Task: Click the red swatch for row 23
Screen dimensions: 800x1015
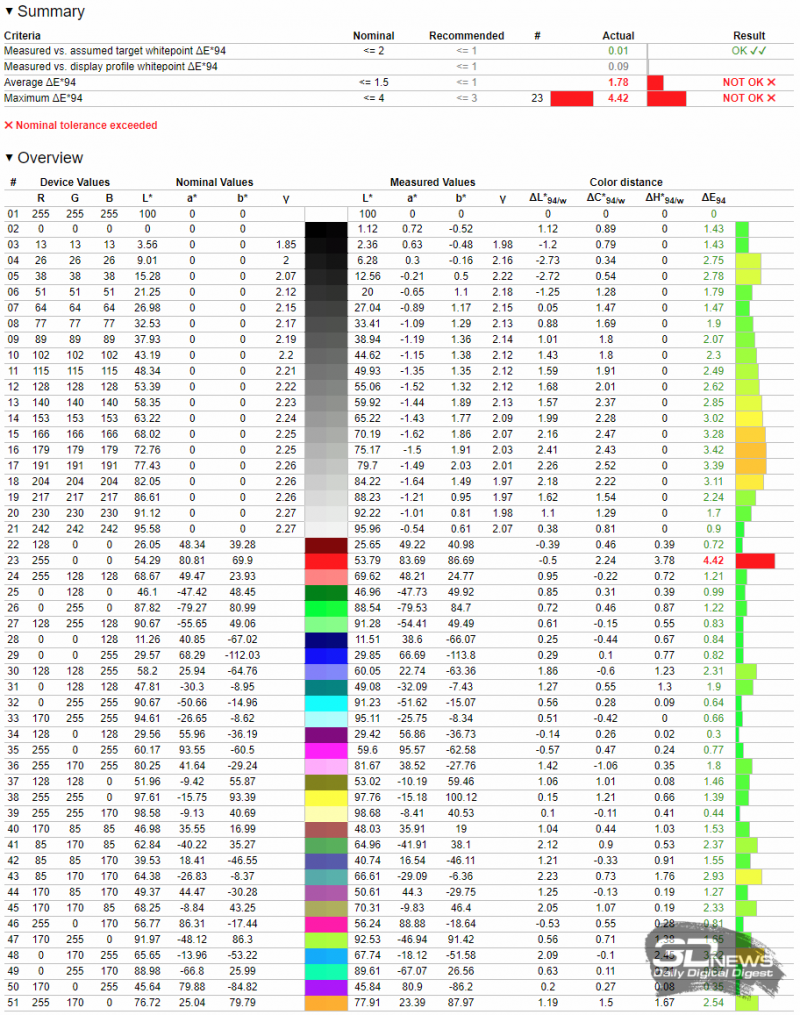Action: 326,561
